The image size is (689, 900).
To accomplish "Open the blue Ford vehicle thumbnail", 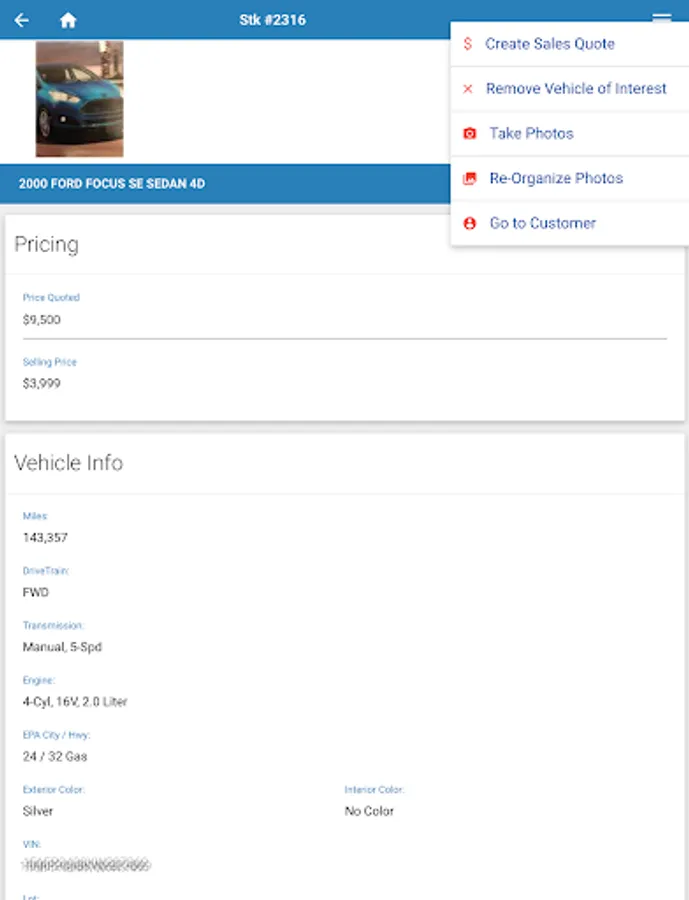I will coord(79,99).
